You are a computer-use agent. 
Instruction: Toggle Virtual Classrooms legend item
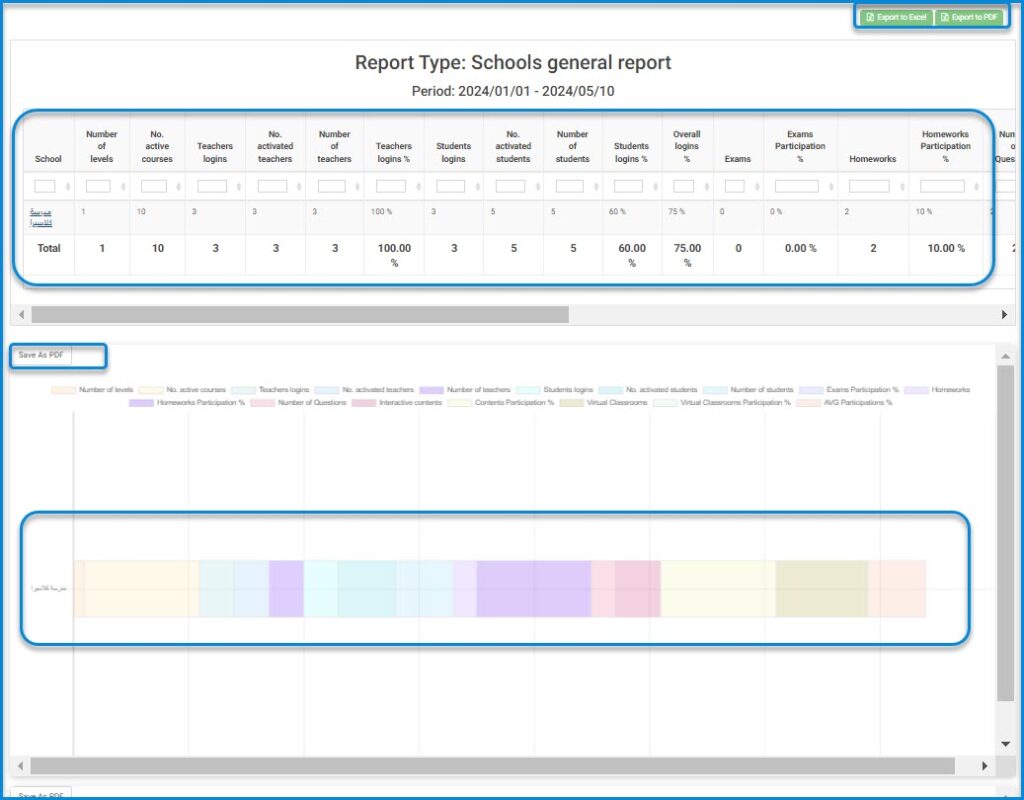coord(603,403)
